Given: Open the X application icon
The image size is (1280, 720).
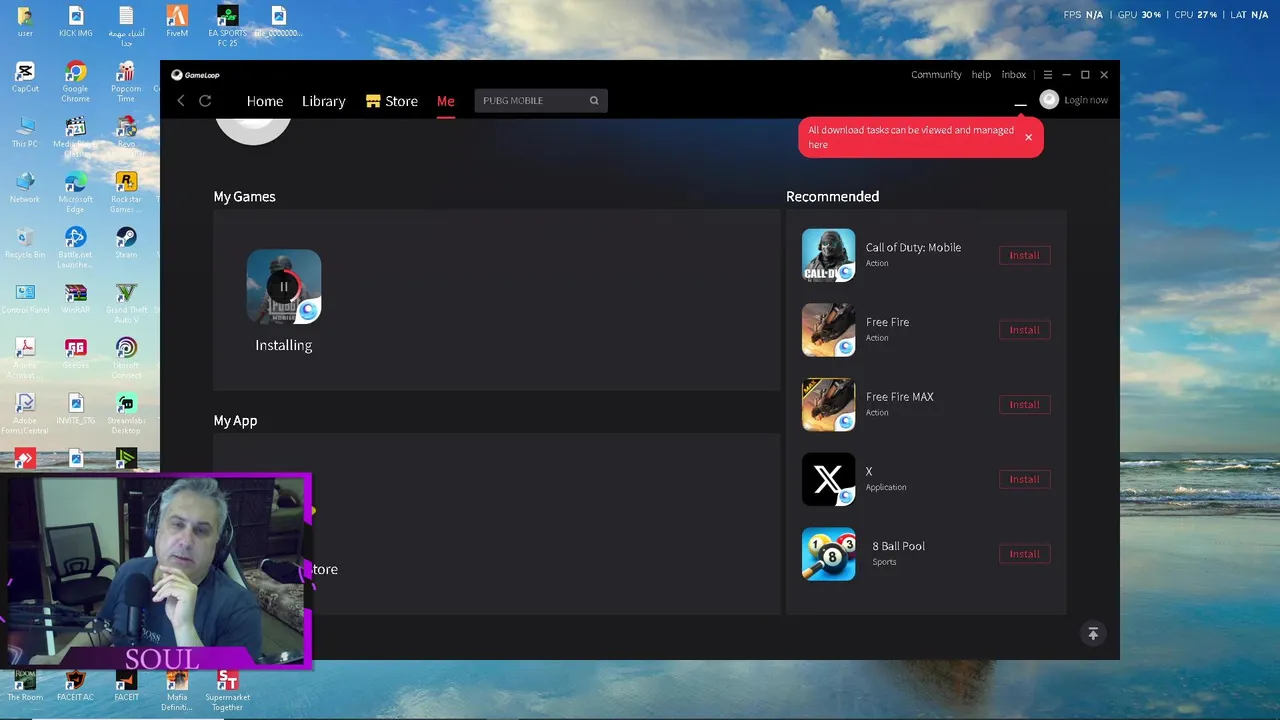Looking at the screenshot, I should coord(828,479).
